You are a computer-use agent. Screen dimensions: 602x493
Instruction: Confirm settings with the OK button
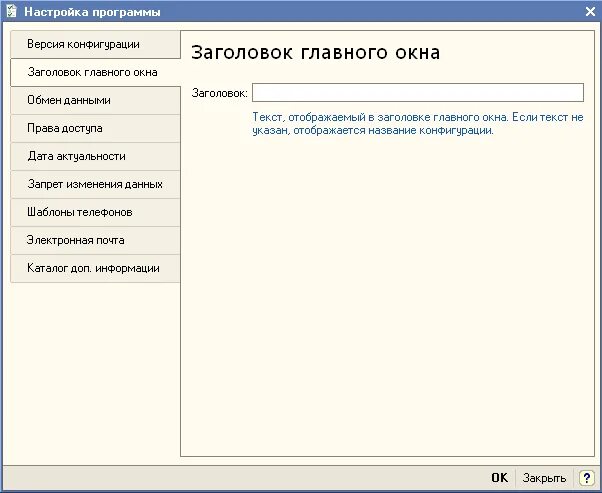click(499, 478)
